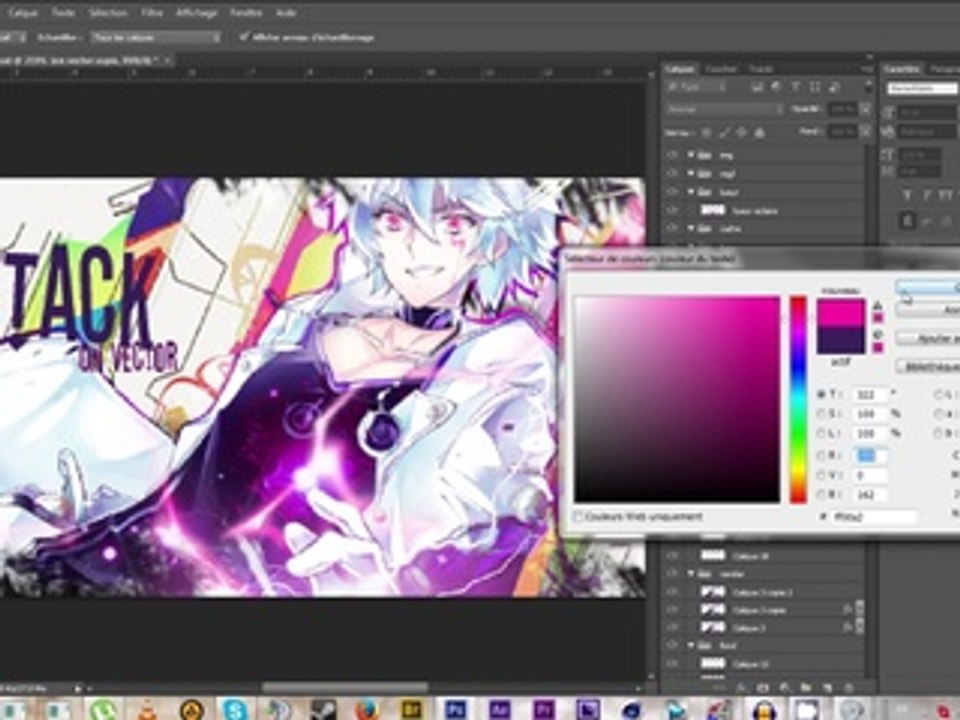The height and width of the screenshot is (720, 960).
Task: Click the hexadecimal color input field
Action: [x=874, y=517]
